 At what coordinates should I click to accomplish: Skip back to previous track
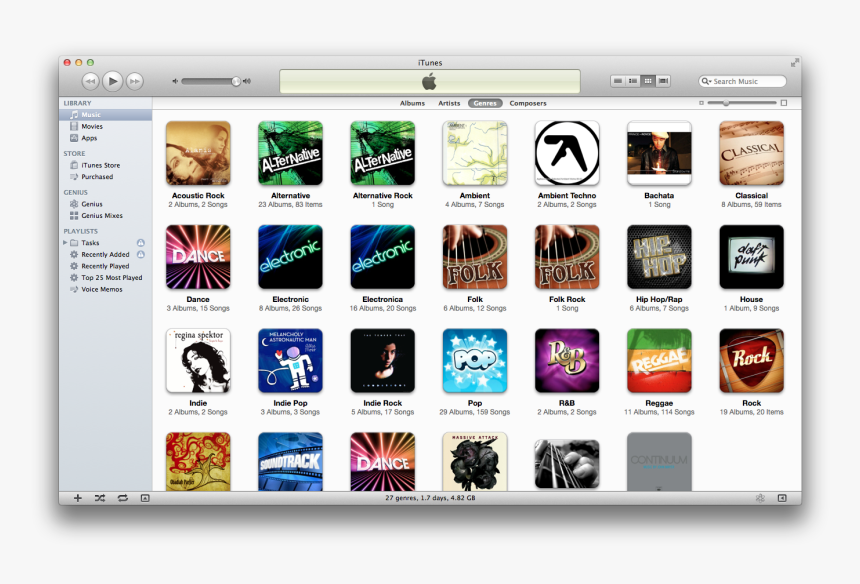click(x=90, y=81)
